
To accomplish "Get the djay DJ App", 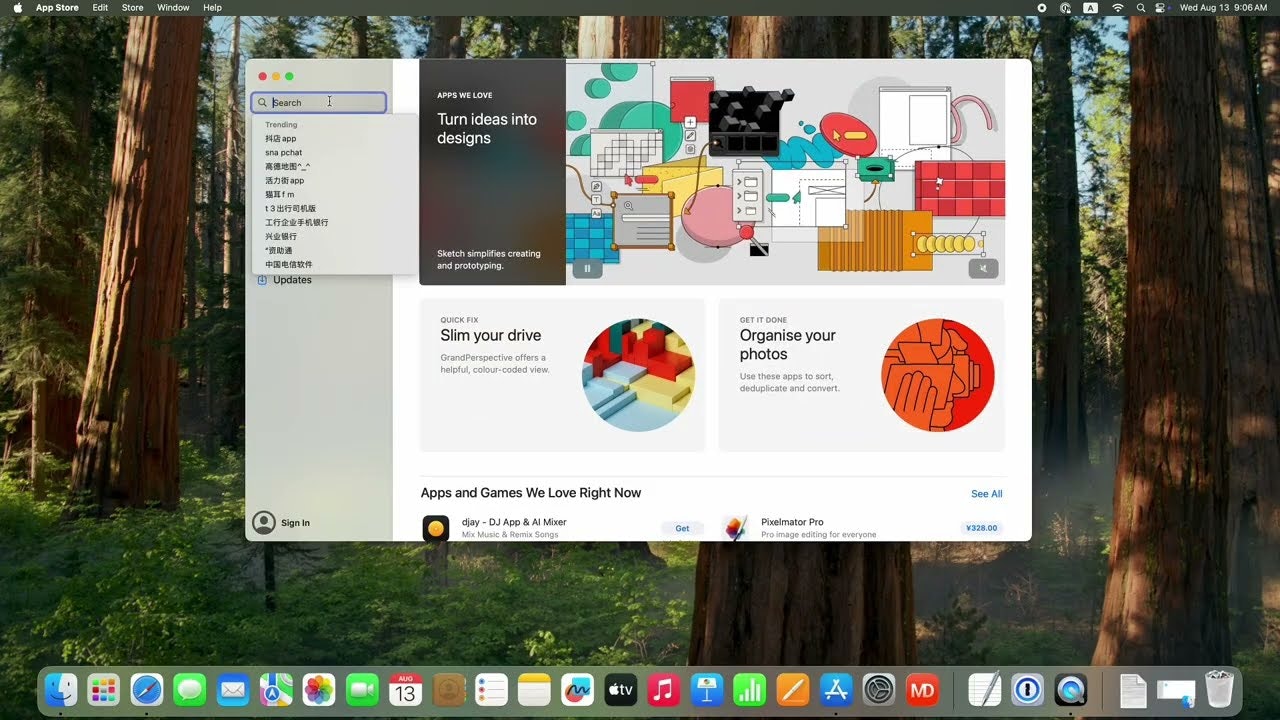I will [682, 528].
